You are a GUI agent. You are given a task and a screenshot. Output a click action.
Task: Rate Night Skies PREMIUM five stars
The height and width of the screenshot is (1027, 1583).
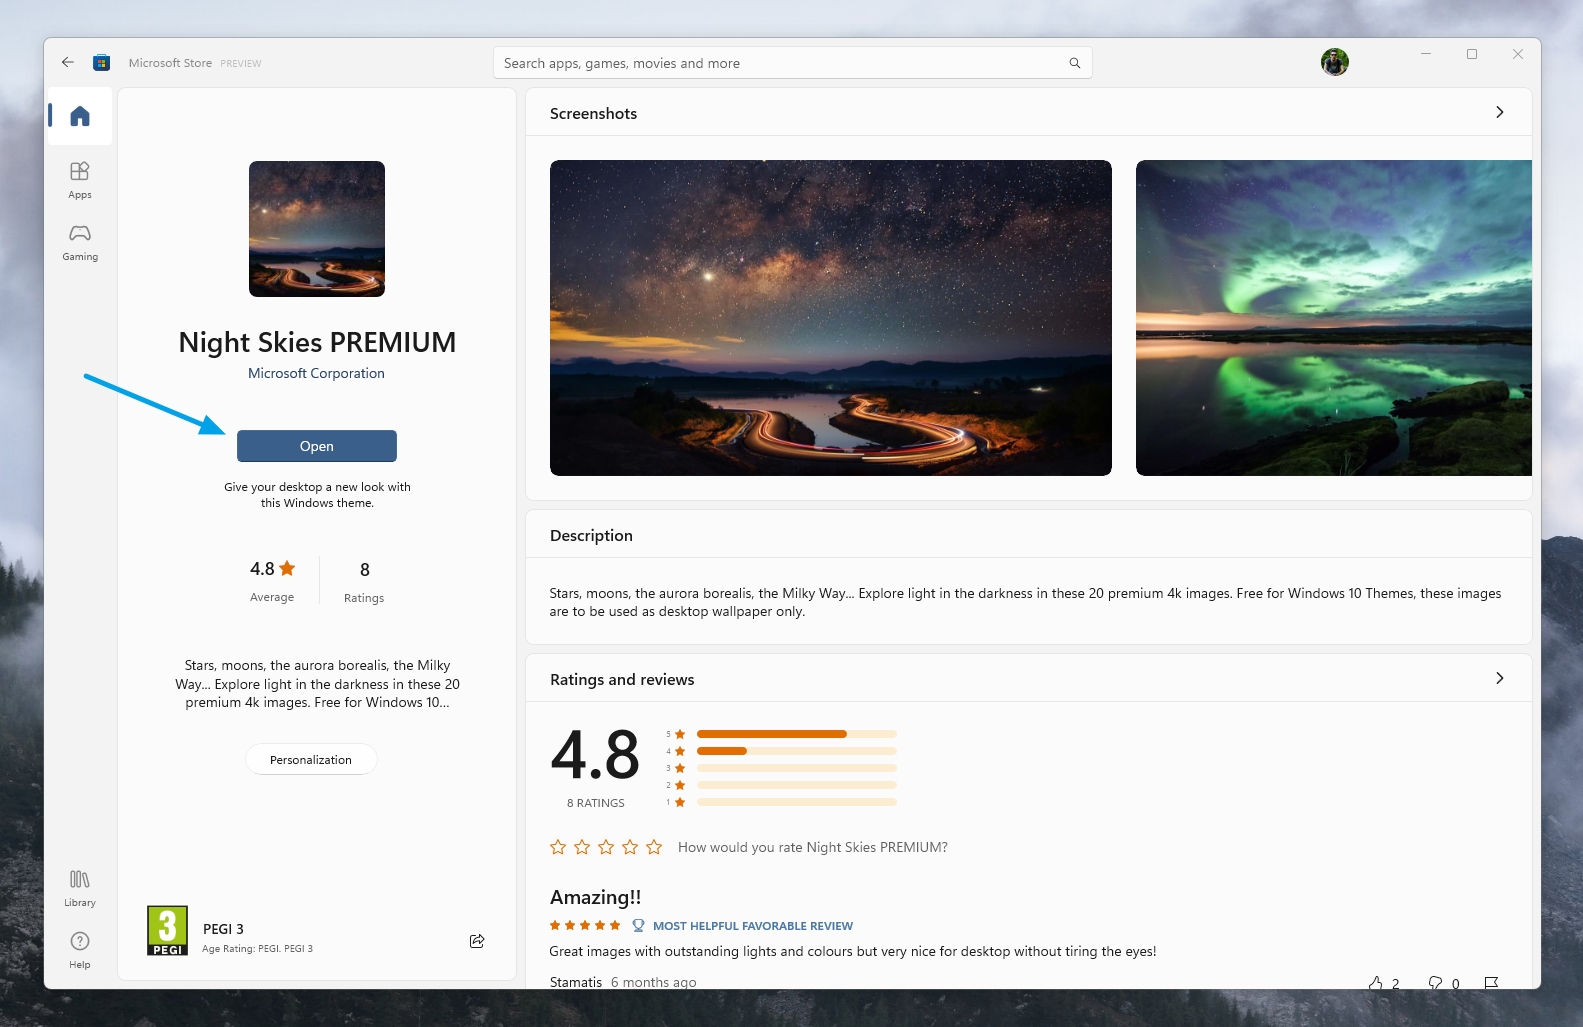[x=654, y=847]
